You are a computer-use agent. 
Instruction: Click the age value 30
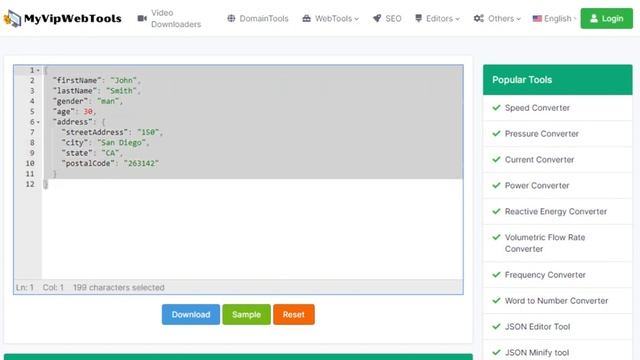tap(88, 111)
